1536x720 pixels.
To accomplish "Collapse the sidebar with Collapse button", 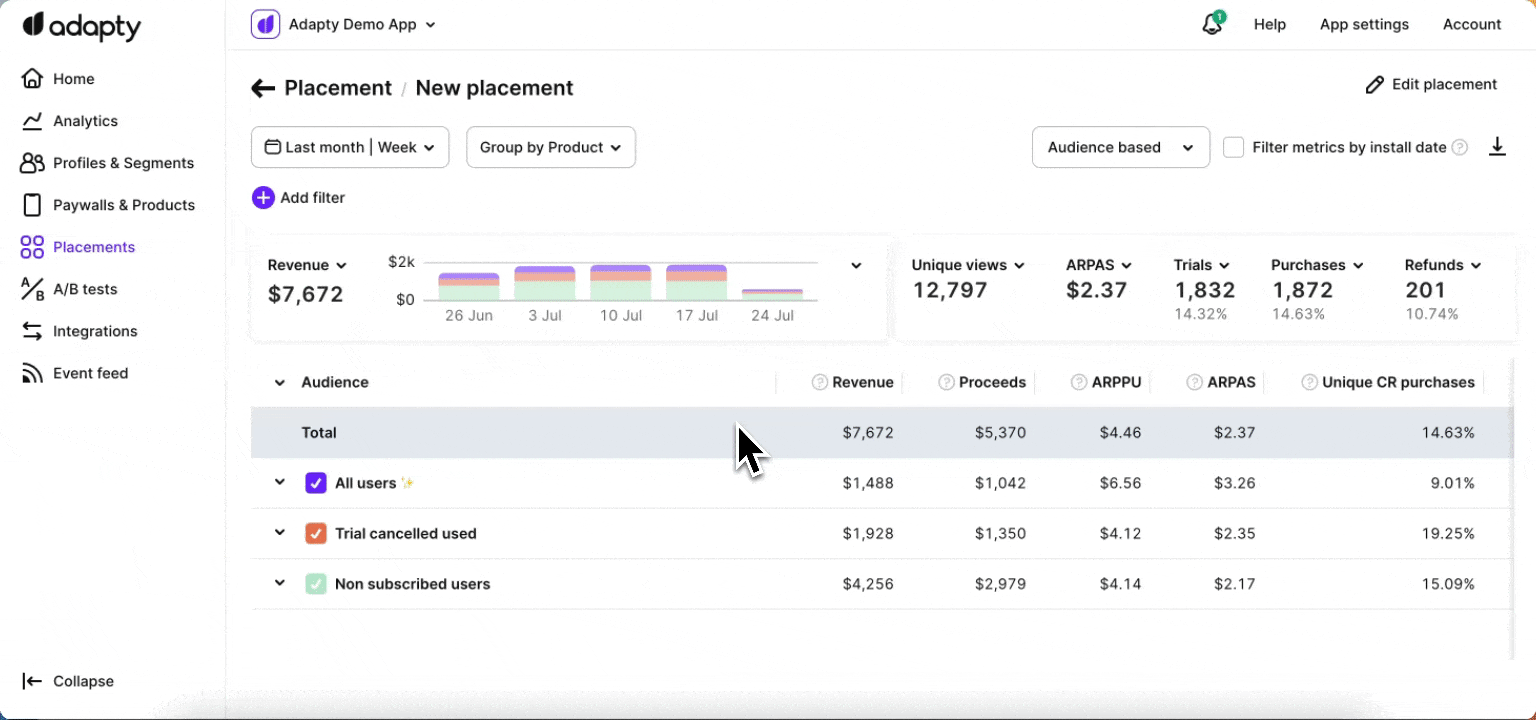I will tap(69, 681).
